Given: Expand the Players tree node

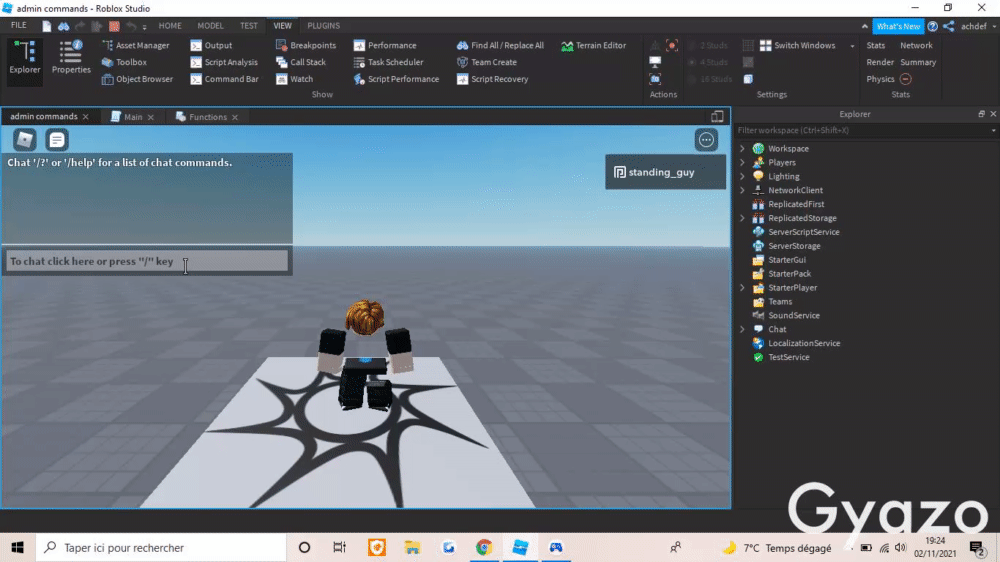Looking at the screenshot, I should tap(742, 163).
